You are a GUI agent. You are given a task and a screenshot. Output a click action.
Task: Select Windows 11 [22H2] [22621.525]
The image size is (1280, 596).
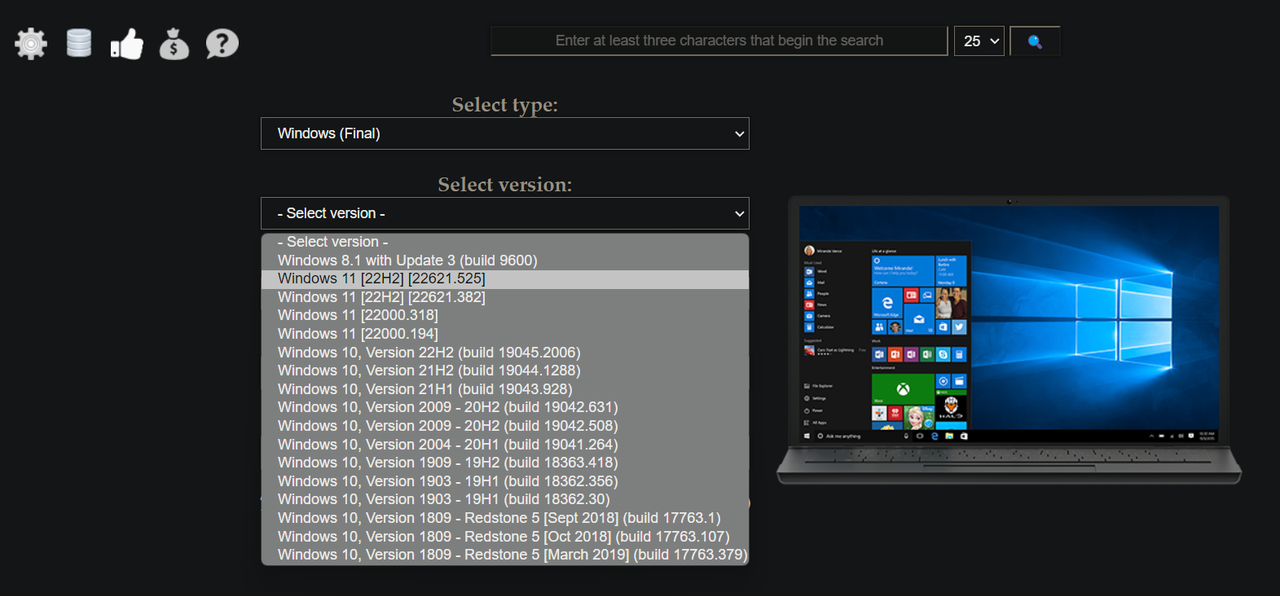(505, 279)
